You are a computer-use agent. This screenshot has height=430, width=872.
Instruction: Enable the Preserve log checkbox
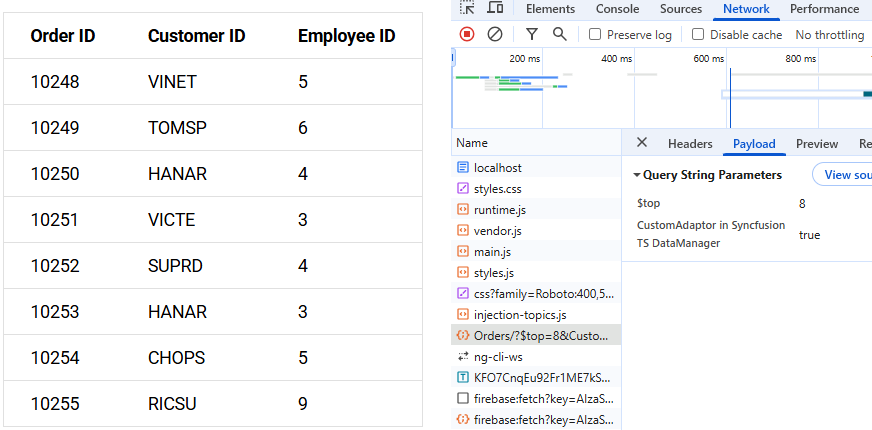(595, 34)
